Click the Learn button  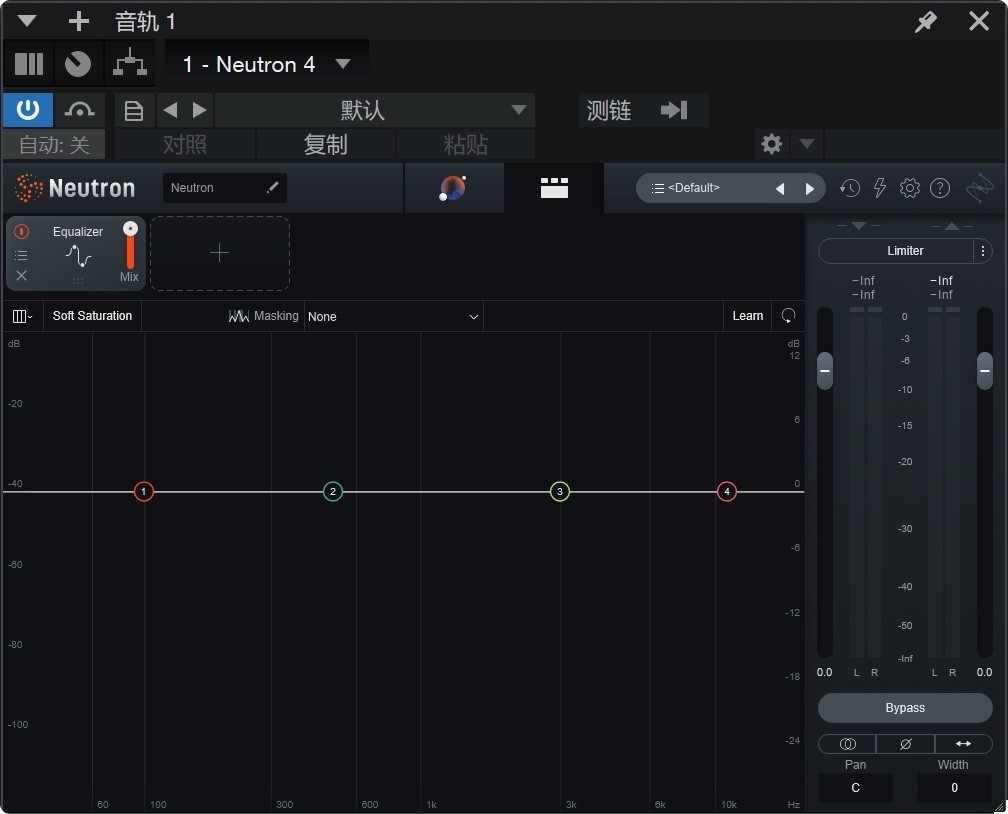(747, 315)
